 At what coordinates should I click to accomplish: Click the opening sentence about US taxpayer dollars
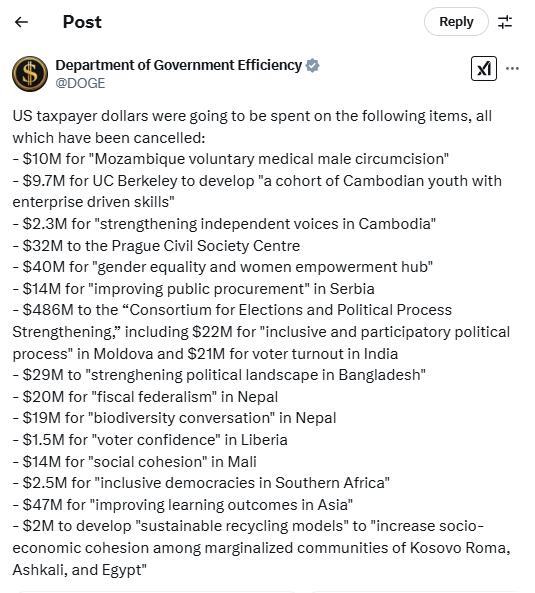(252, 127)
